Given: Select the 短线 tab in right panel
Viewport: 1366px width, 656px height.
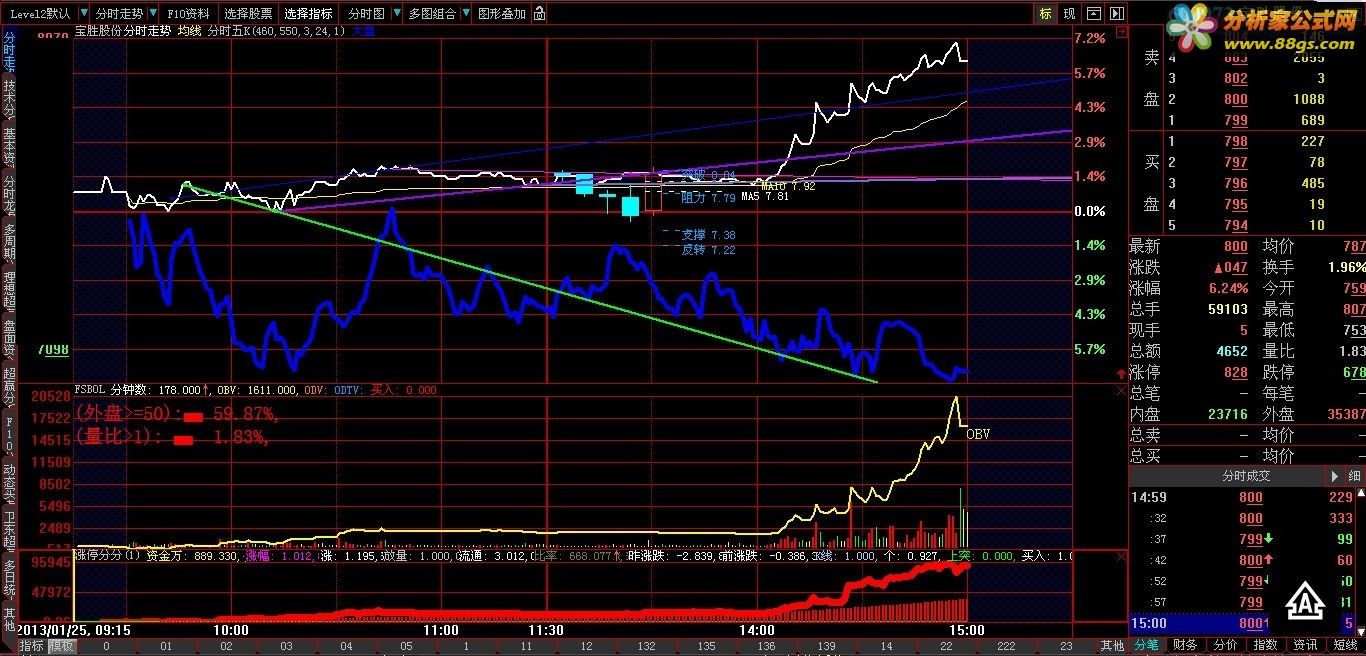Looking at the screenshot, I should 1346,646.
